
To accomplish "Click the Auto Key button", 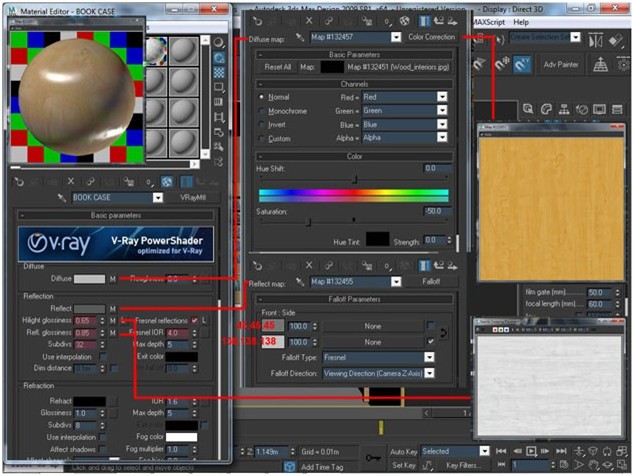I will pos(403,451).
